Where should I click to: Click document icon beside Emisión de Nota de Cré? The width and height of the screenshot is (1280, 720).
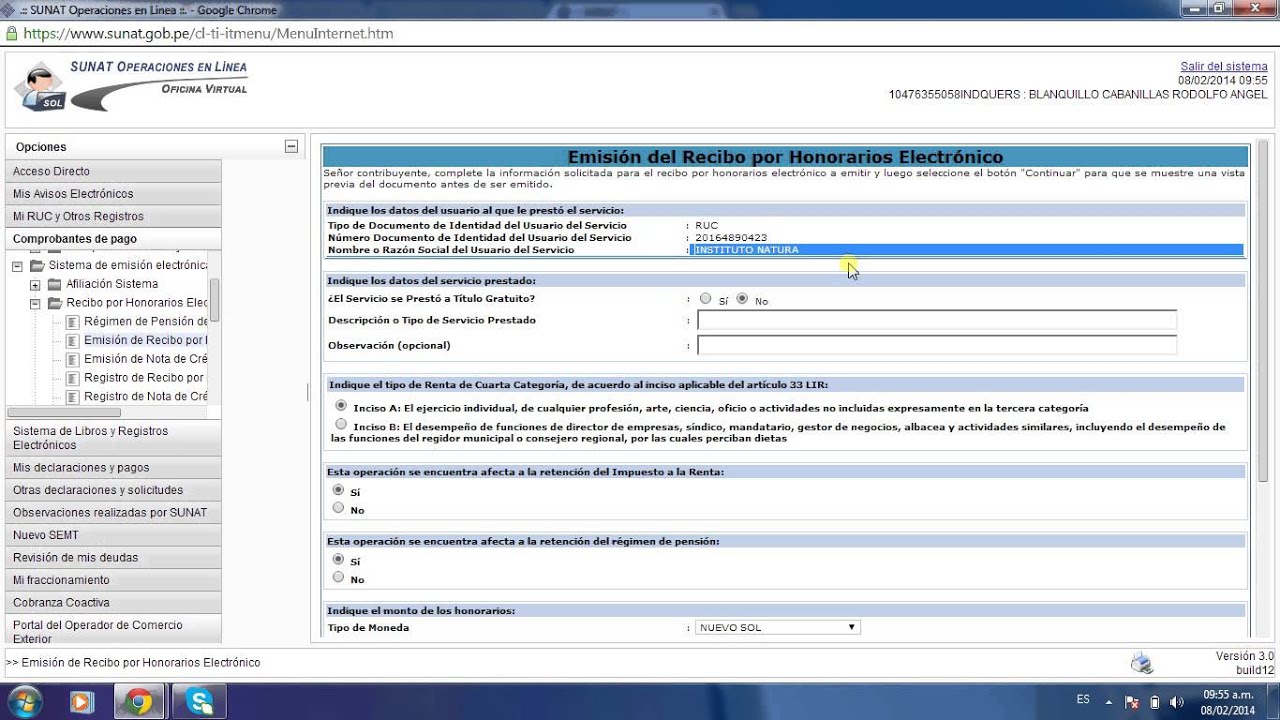tap(73, 359)
